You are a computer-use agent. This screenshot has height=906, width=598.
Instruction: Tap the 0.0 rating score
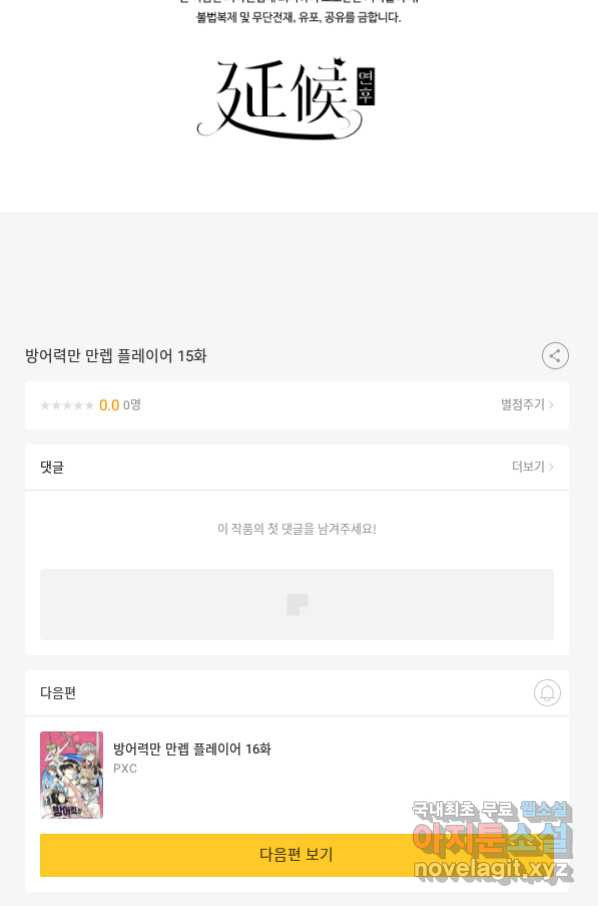109,405
